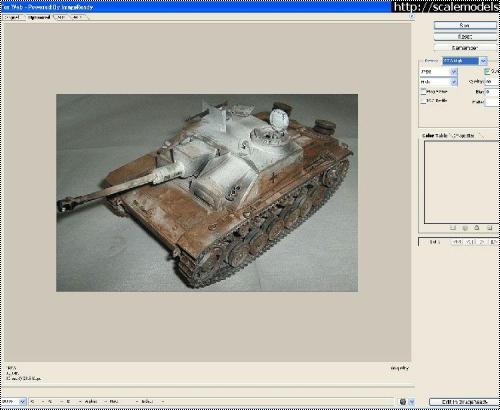This screenshot has width=500, height=410.
Task: Open the preview flyout menu arrow
Action: [412, 16]
